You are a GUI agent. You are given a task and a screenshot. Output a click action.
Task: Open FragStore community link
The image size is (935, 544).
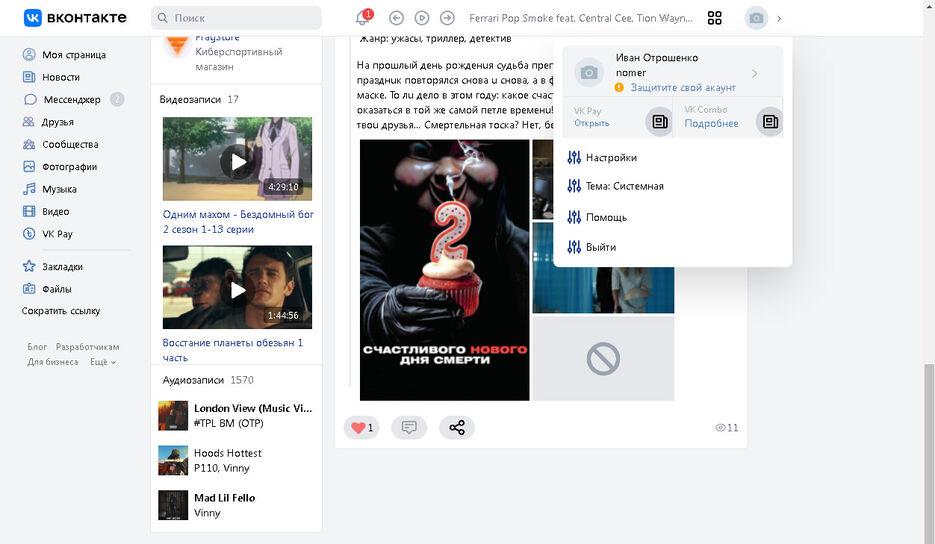(x=217, y=38)
